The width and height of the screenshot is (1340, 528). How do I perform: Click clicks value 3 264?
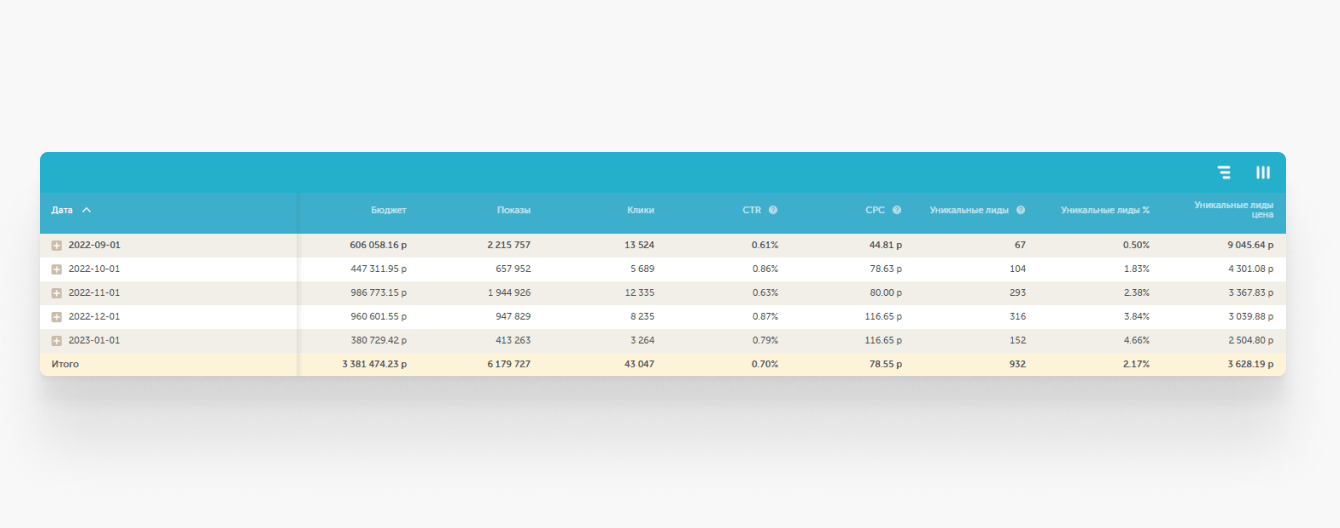point(642,341)
